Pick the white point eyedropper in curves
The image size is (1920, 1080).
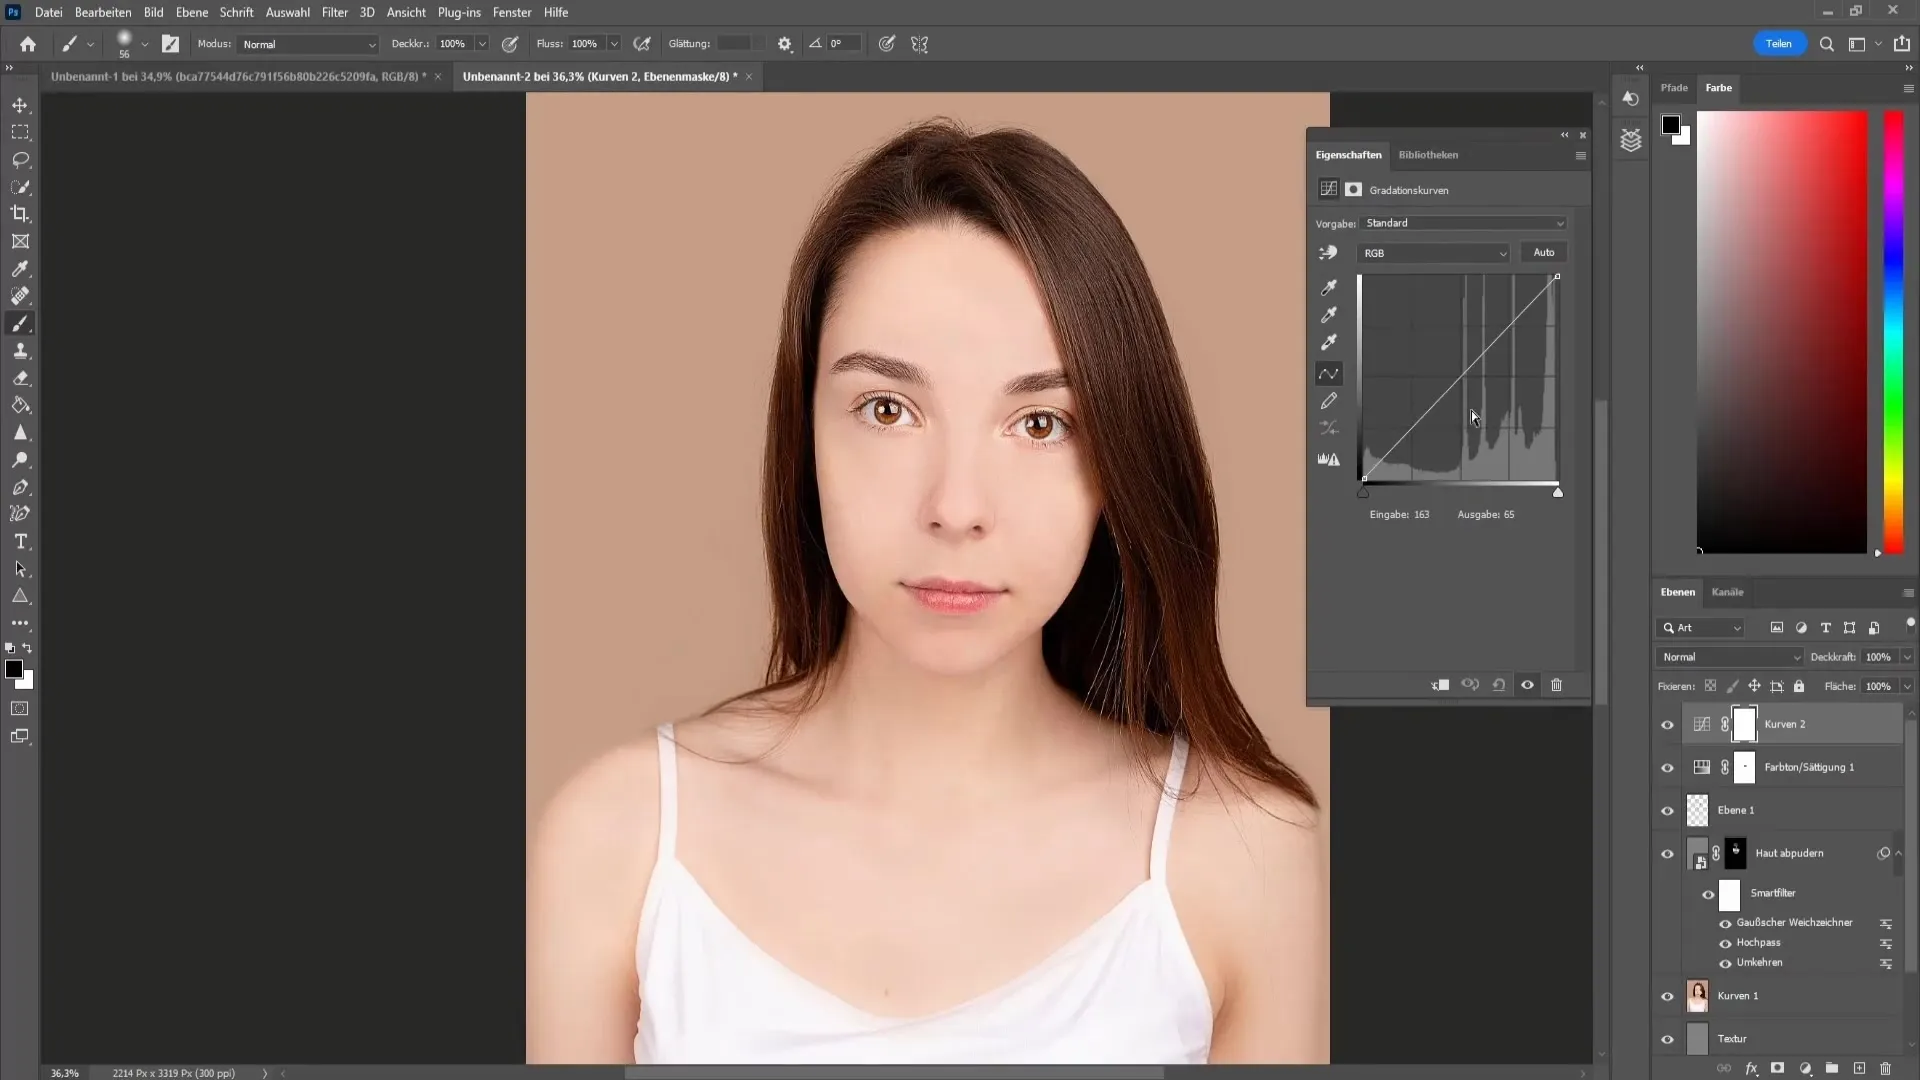(x=1329, y=343)
